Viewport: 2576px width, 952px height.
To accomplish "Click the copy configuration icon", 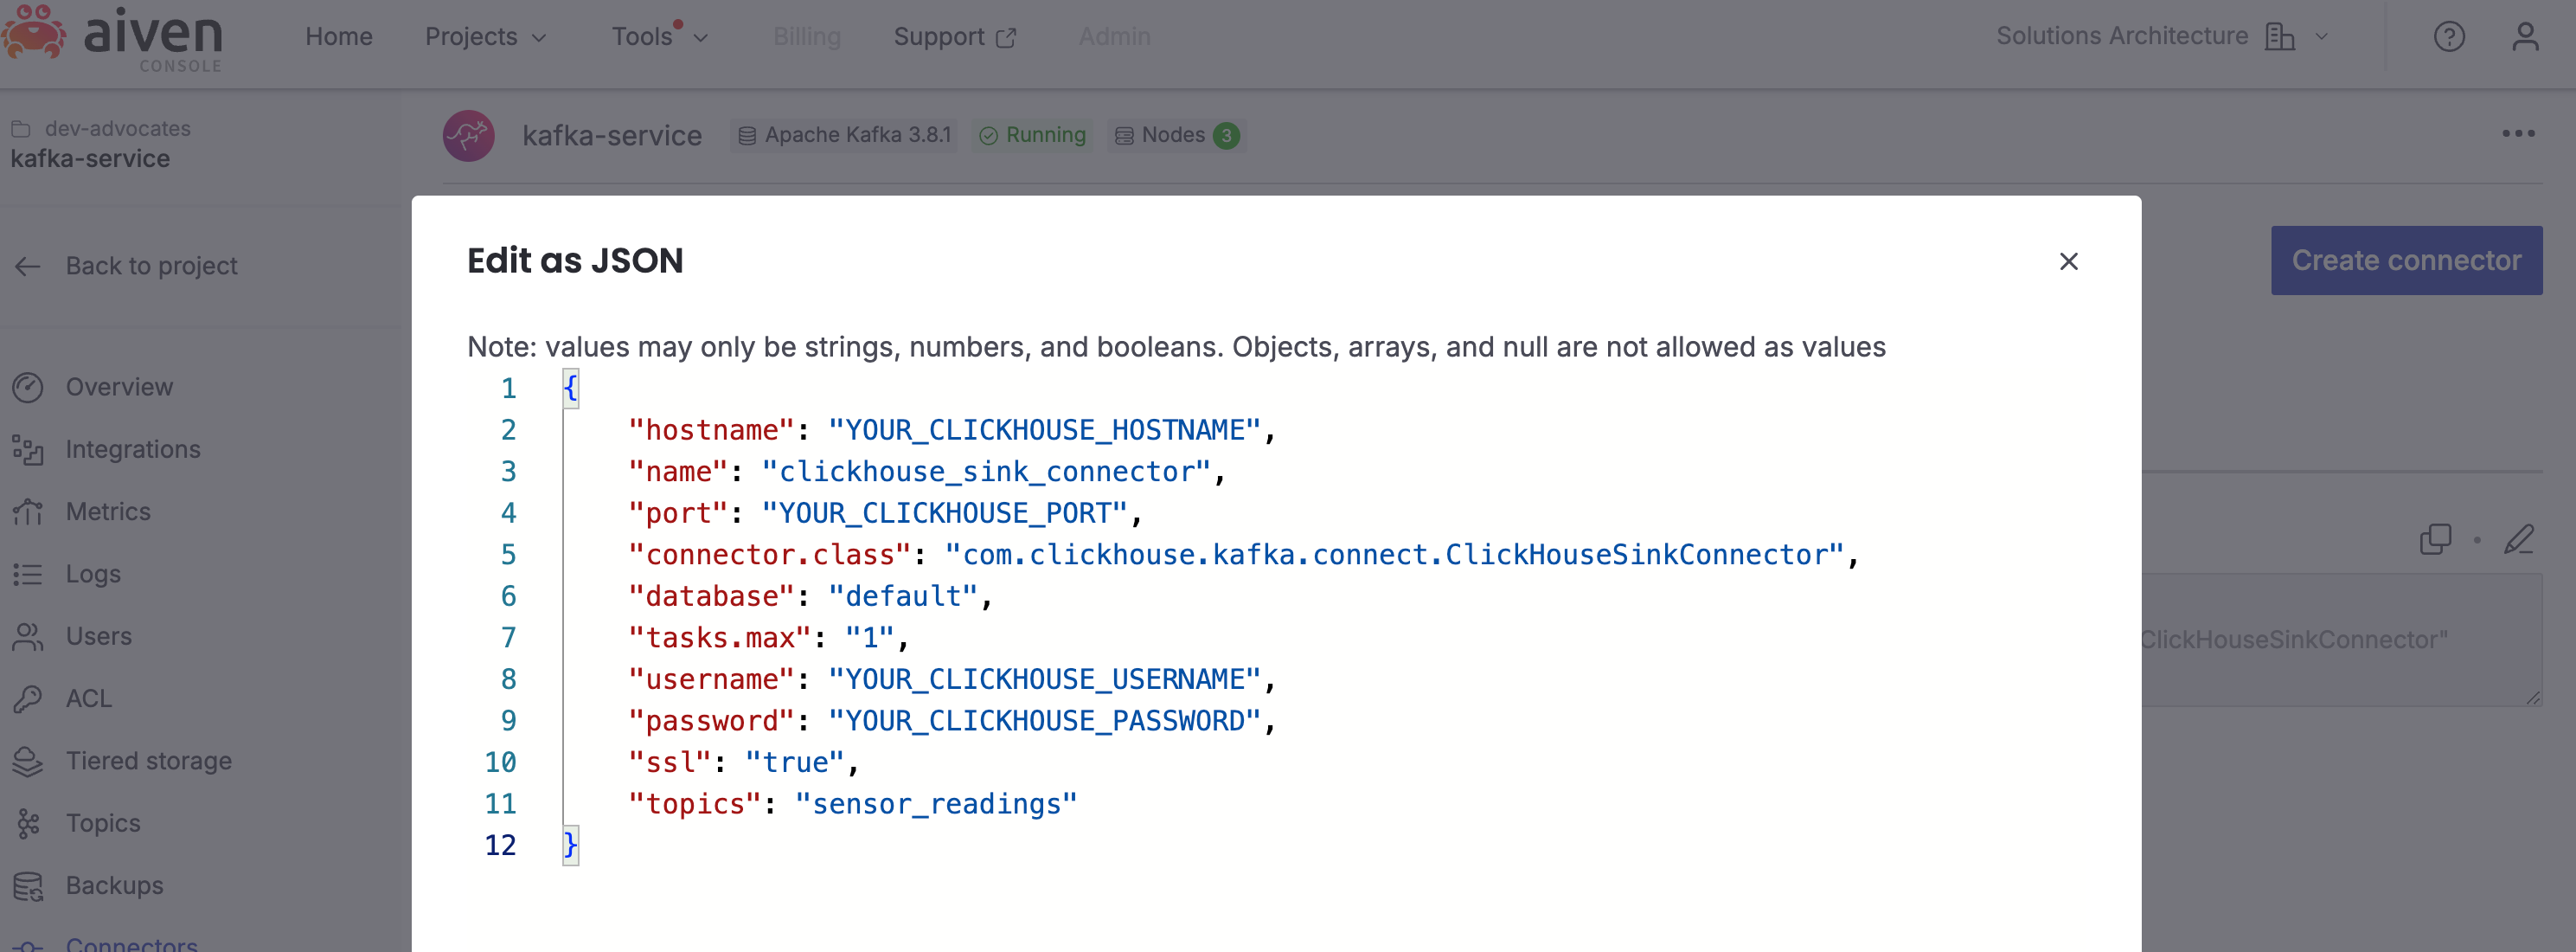I will [2435, 540].
